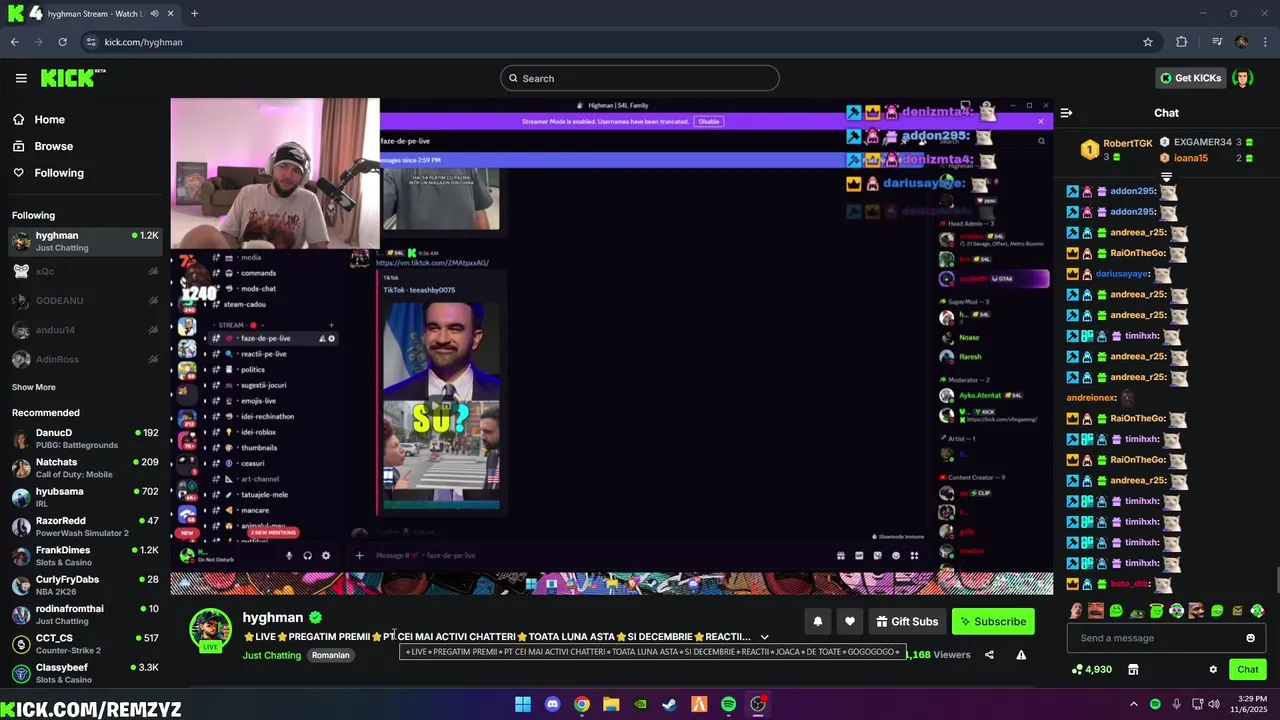Screen dimensions: 1280x720
Task: Select politics channel in streamed Discord
Action: [x=253, y=369]
